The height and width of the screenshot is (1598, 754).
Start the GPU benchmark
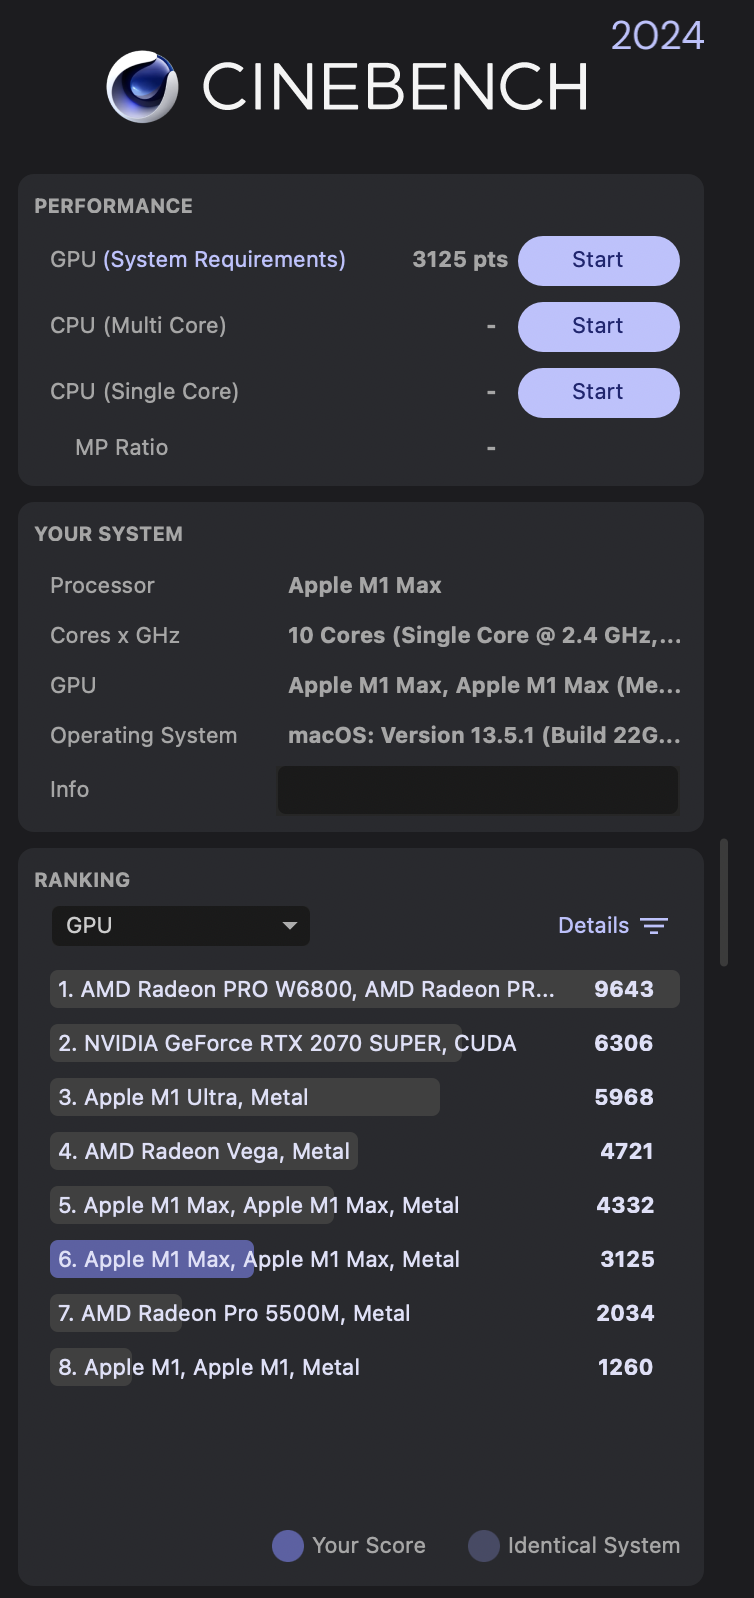coord(598,260)
